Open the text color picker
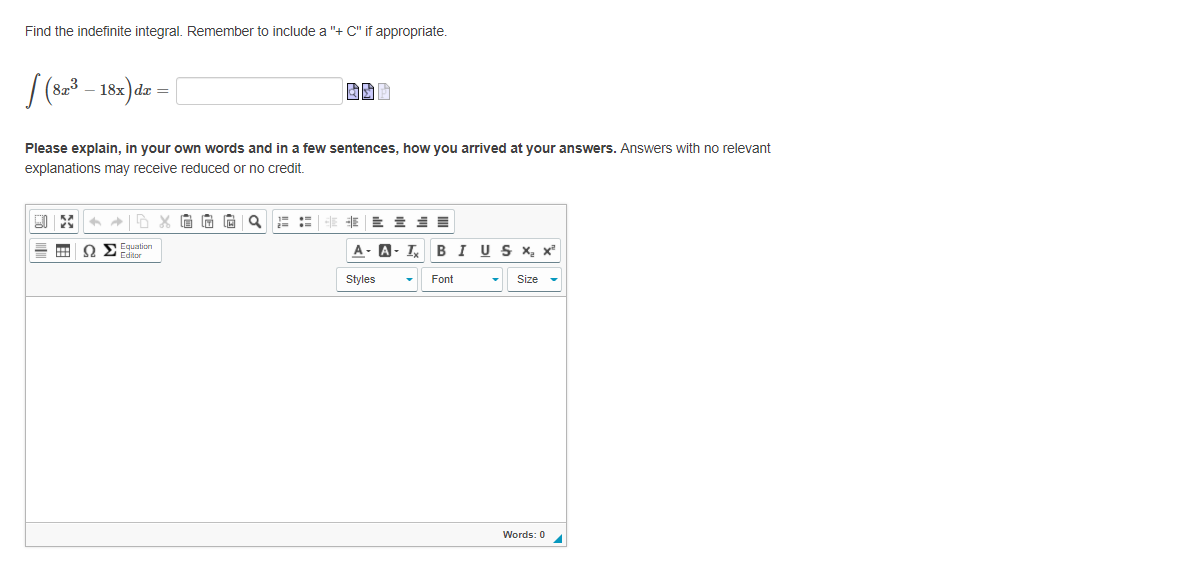 (x=359, y=250)
